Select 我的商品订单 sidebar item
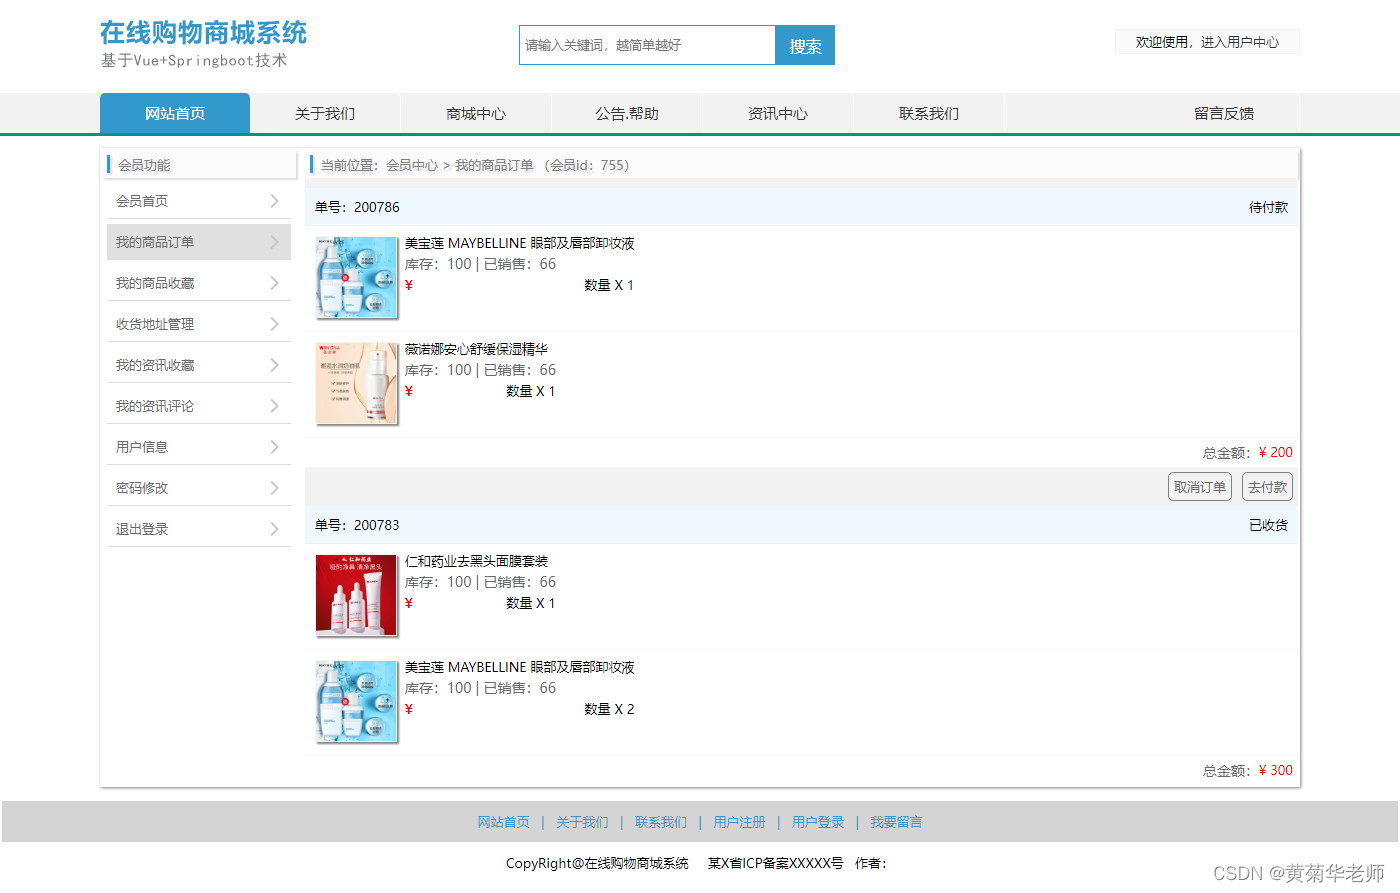Image resolution: width=1400 pixels, height=893 pixels. (x=199, y=242)
